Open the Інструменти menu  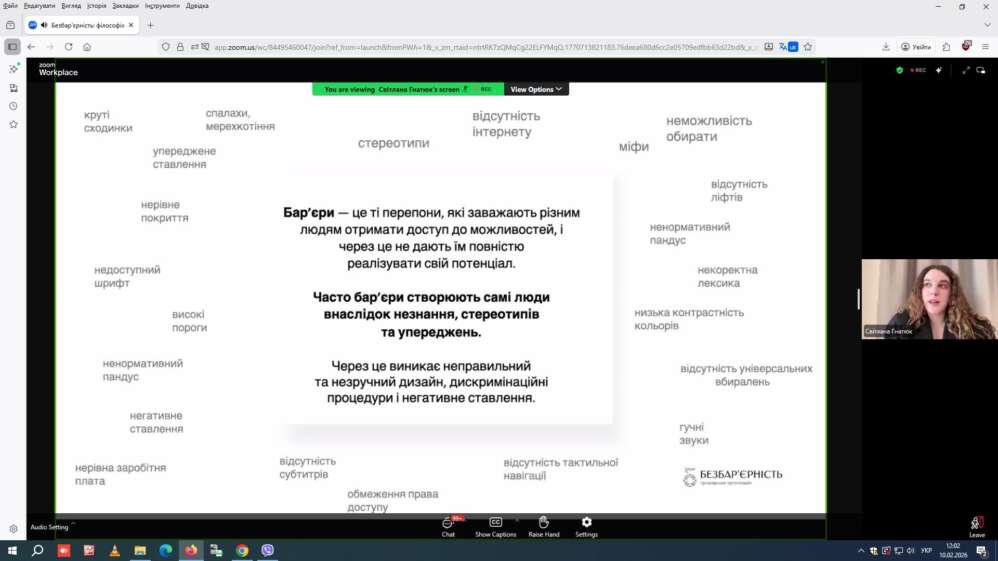(x=161, y=6)
